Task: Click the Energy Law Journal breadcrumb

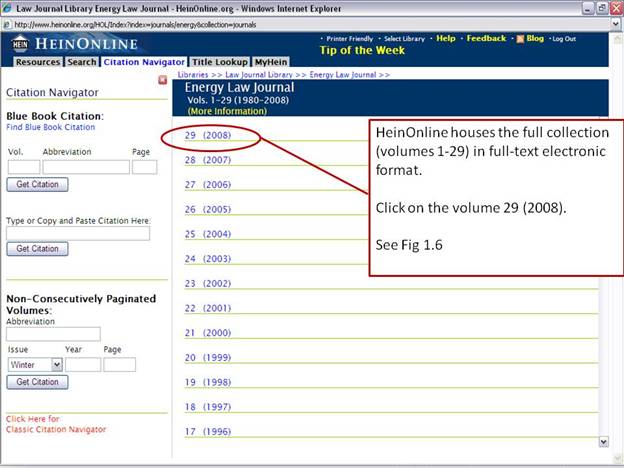Action: (x=343, y=75)
